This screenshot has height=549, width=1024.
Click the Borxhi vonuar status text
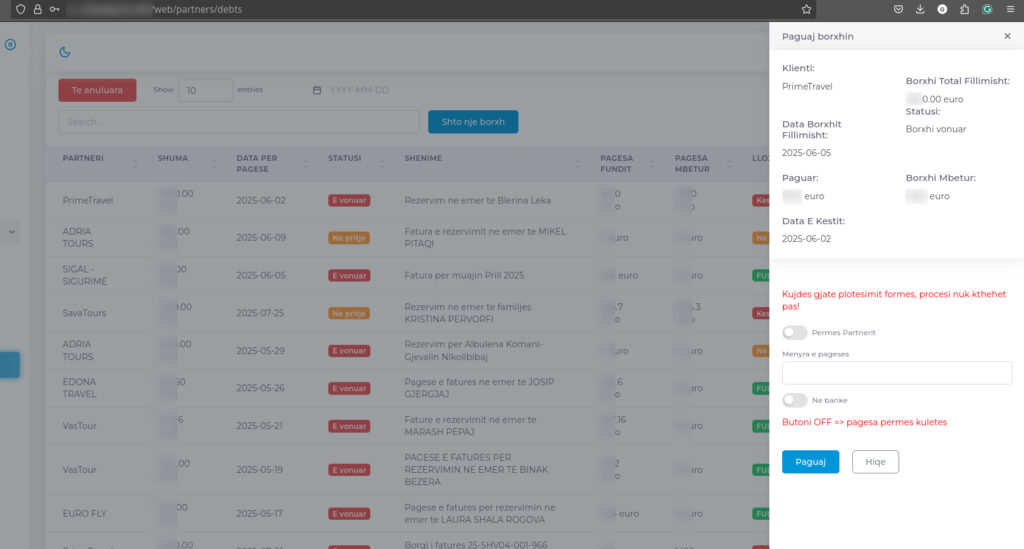[936, 129]
